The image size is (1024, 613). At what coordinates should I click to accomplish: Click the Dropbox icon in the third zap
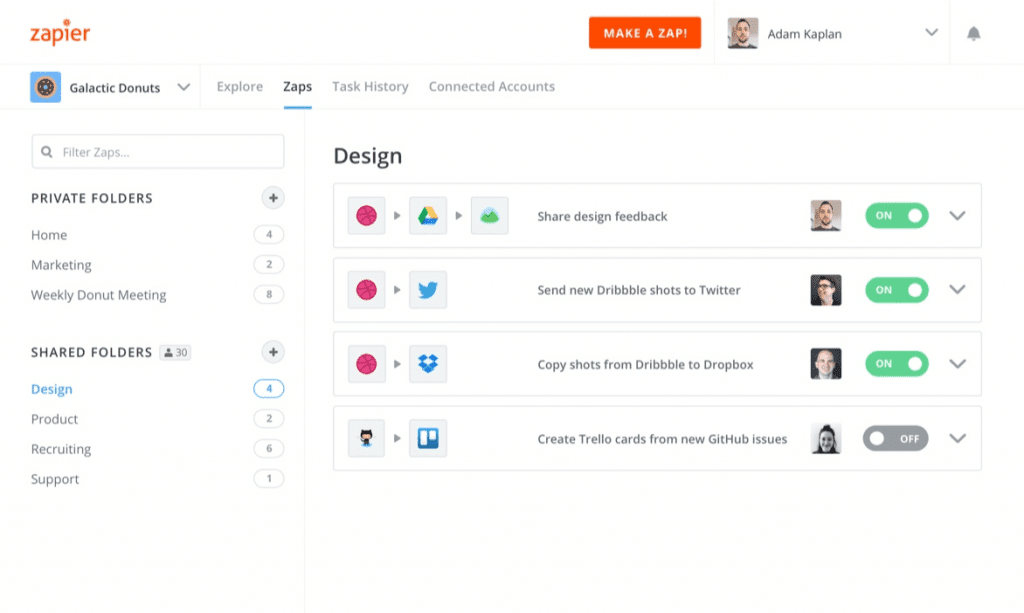tap(428, 363)
